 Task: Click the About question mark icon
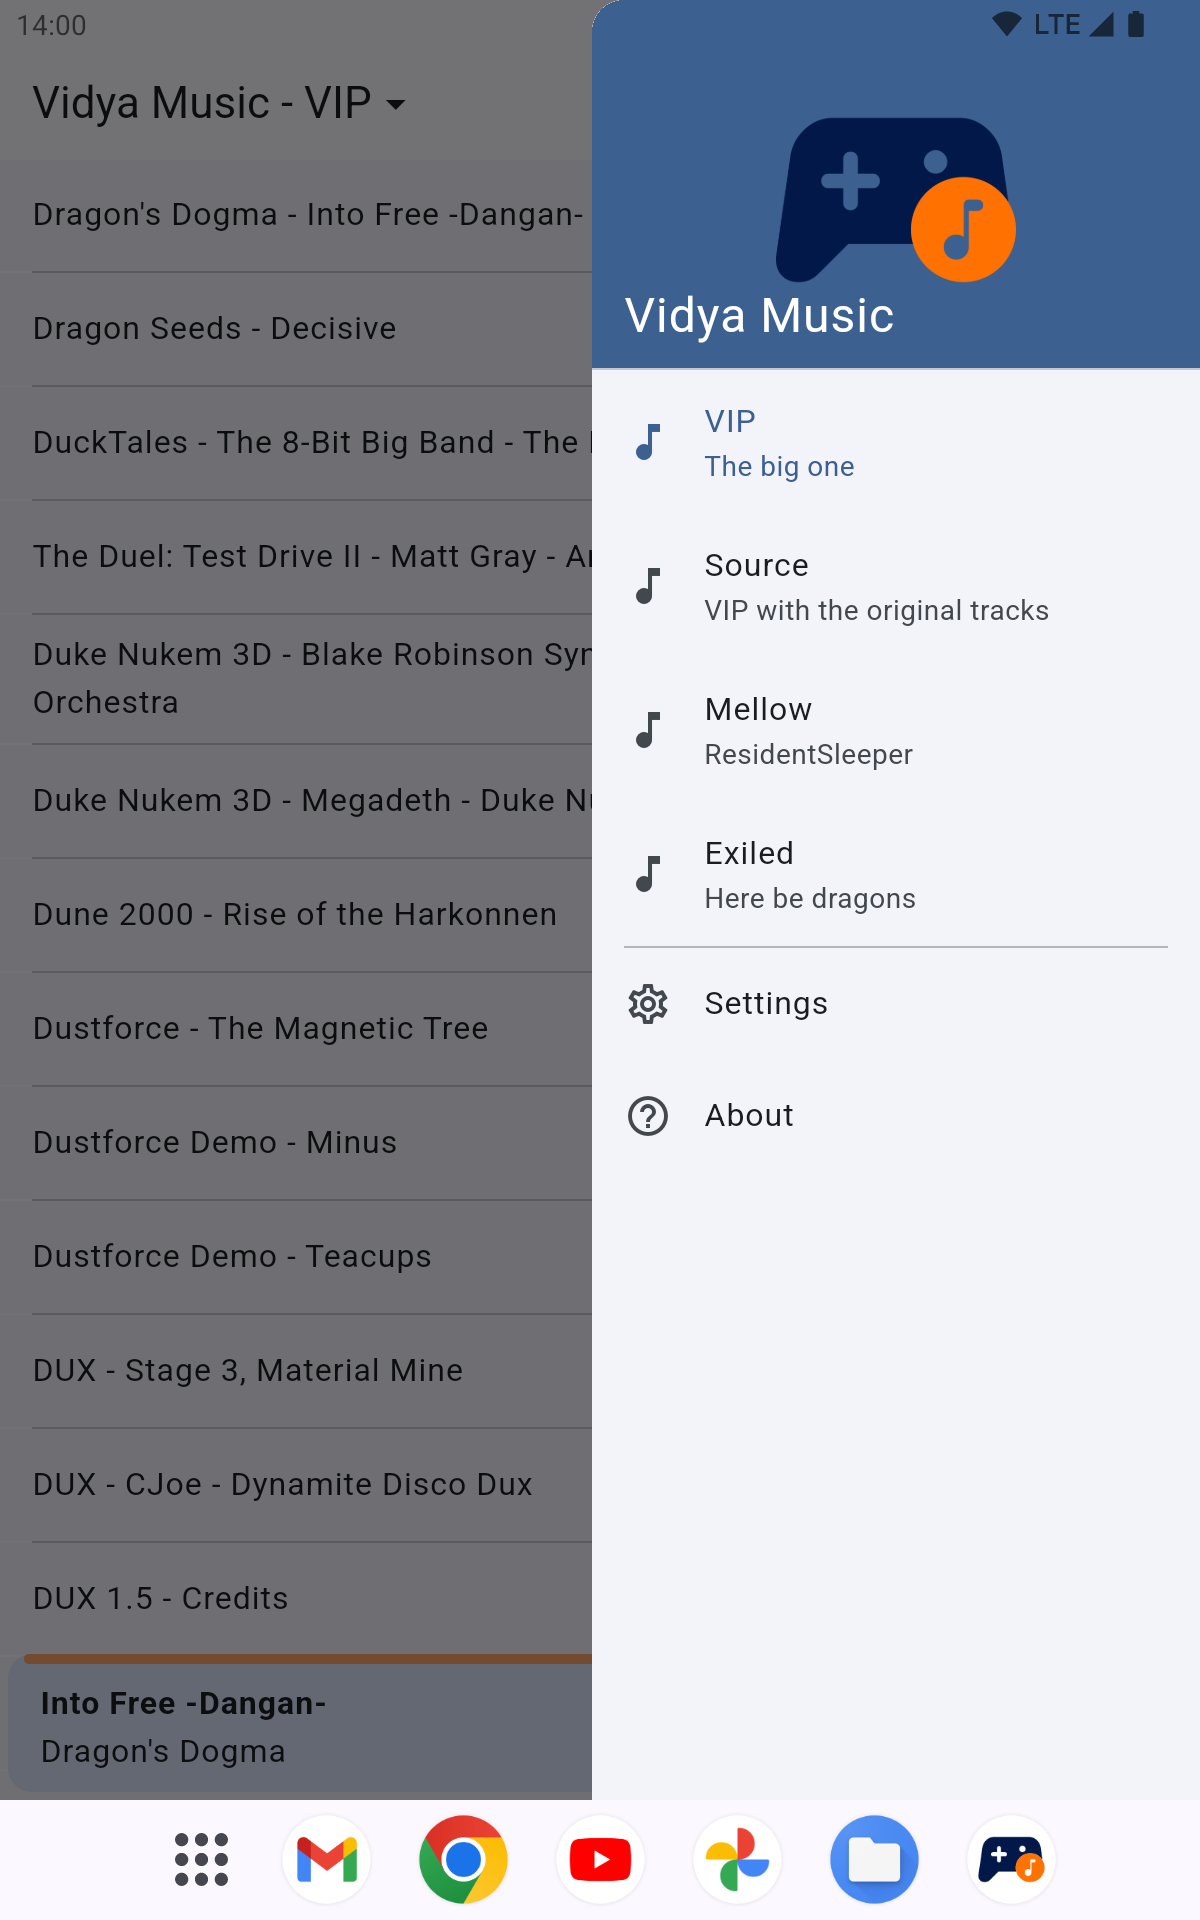click(648, 1116)
